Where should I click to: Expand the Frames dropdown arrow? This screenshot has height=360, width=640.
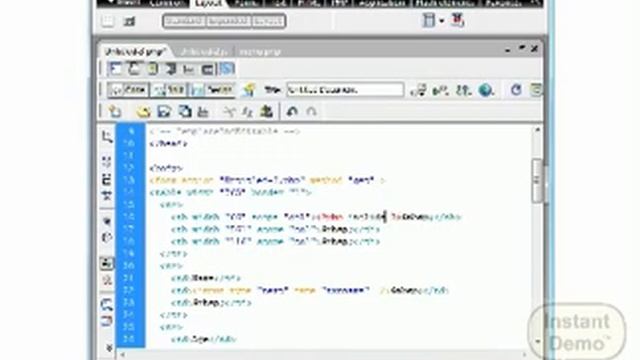pyautogui.click(x=442, y=21)
